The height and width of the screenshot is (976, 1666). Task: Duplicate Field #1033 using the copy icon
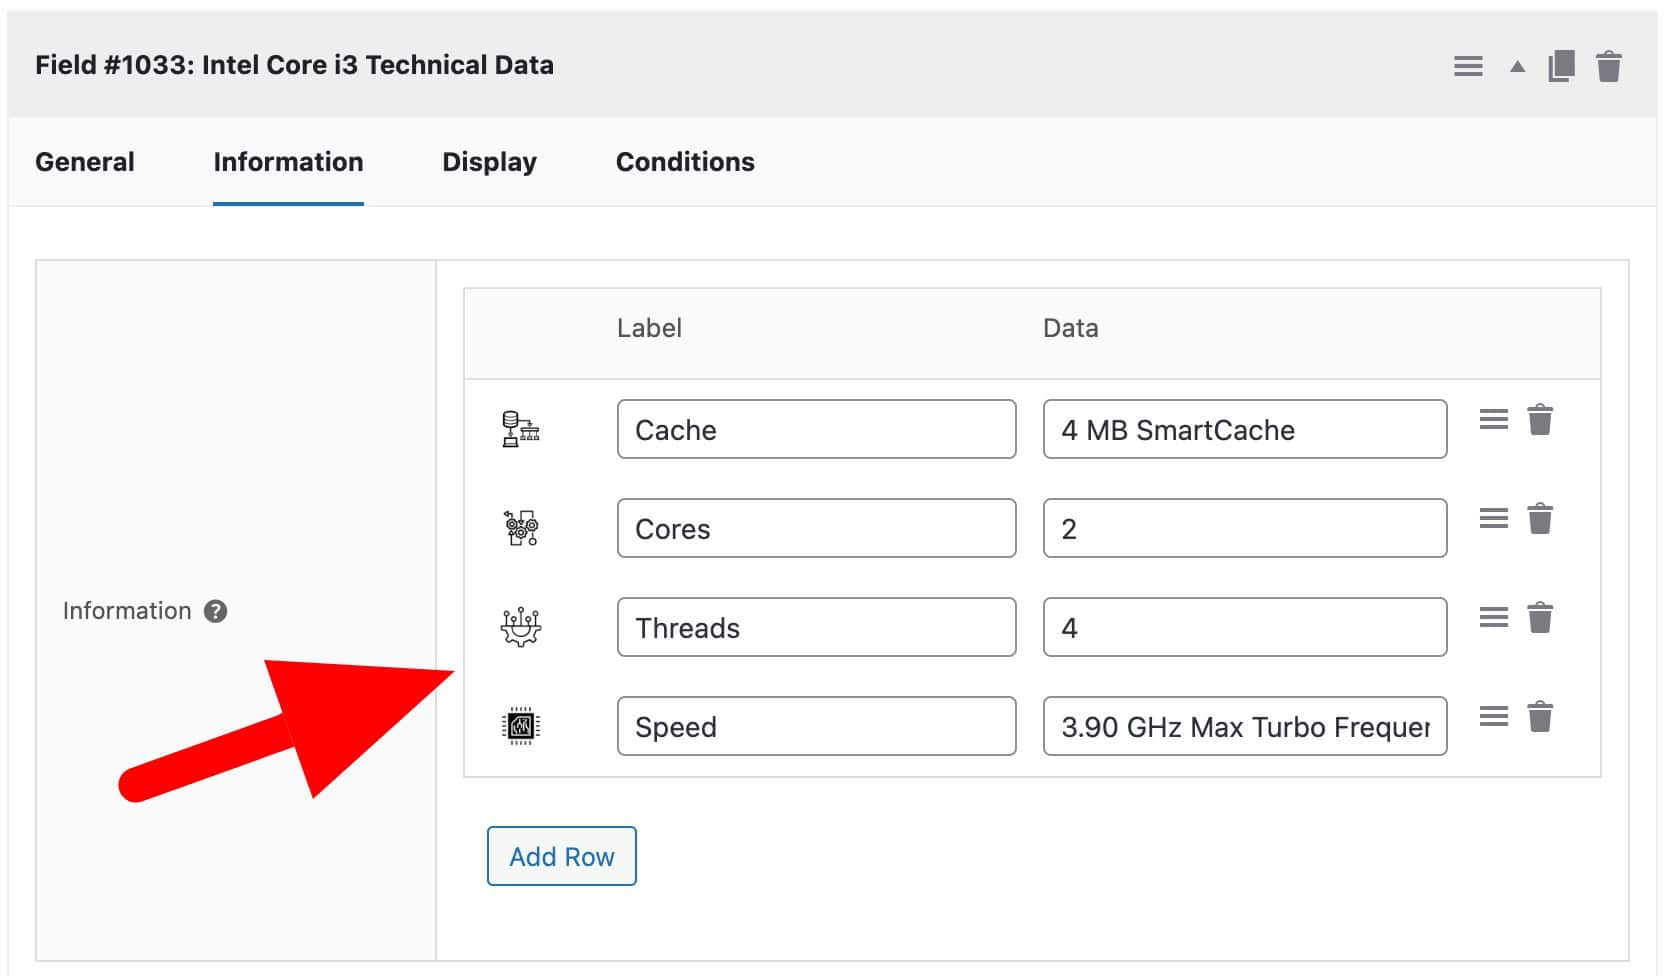coord(1560,64)
